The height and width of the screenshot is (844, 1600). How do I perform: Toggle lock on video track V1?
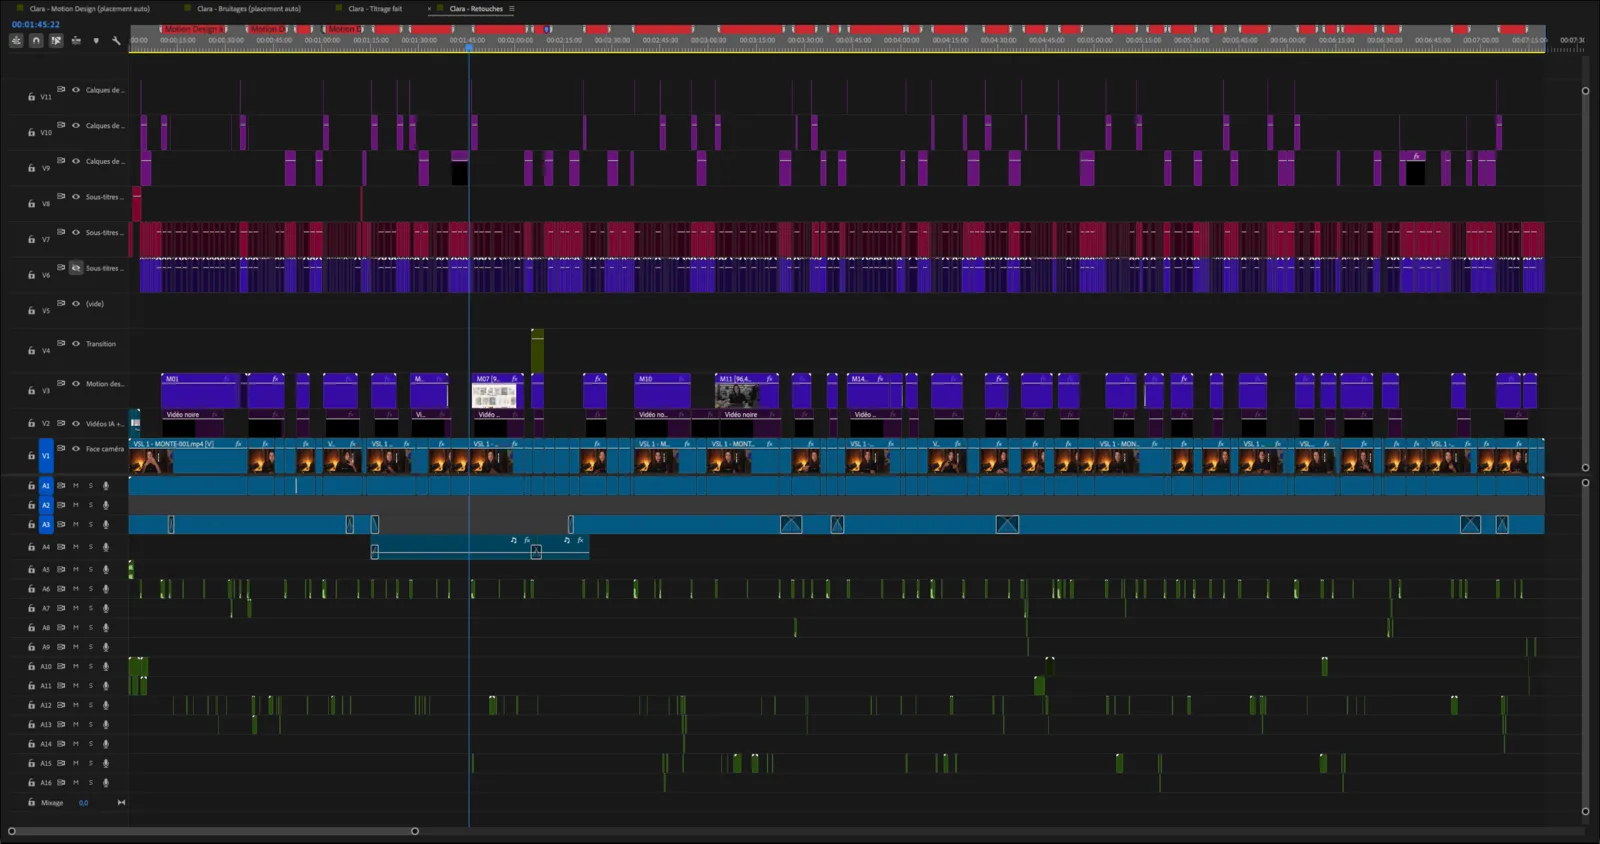tap(31, 455)
